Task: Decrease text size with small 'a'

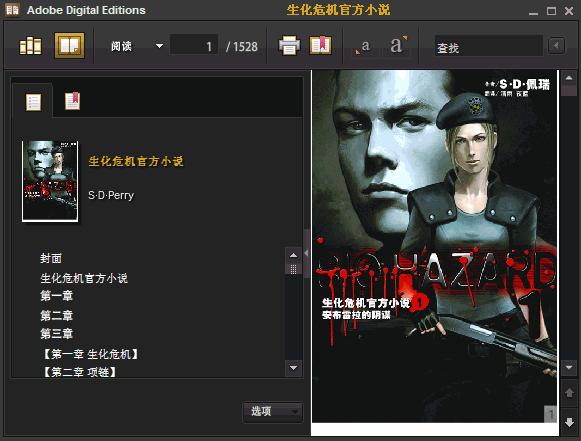Action: 363,47
